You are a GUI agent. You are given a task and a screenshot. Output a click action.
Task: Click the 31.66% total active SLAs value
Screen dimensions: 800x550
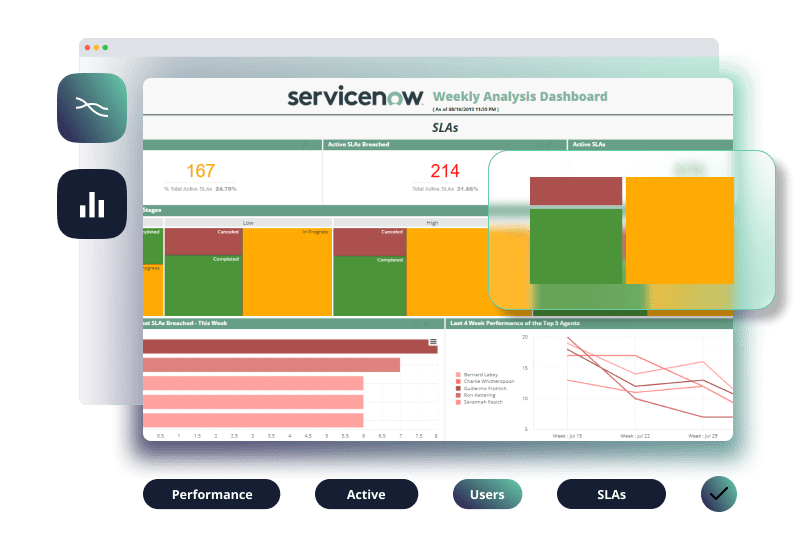click(467, 189)
